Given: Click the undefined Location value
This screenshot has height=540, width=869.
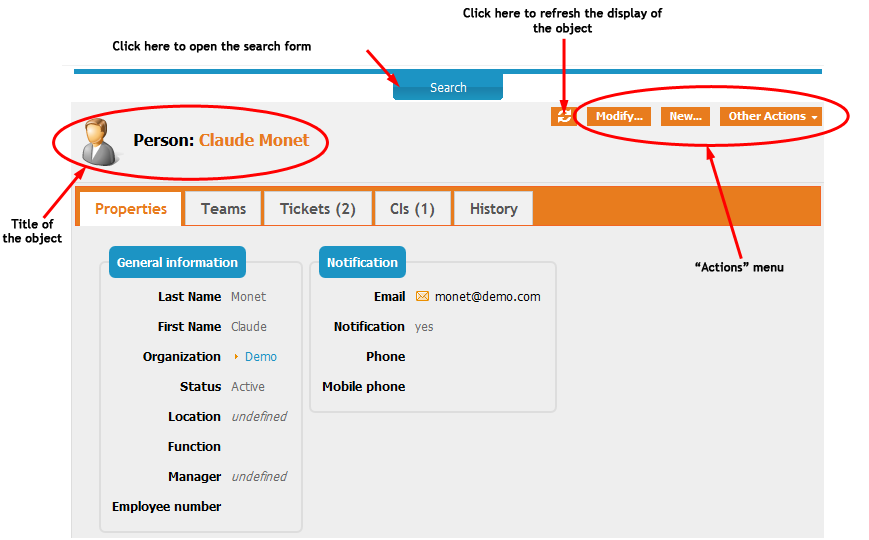Looking at the screenshot, I should 259,417.
